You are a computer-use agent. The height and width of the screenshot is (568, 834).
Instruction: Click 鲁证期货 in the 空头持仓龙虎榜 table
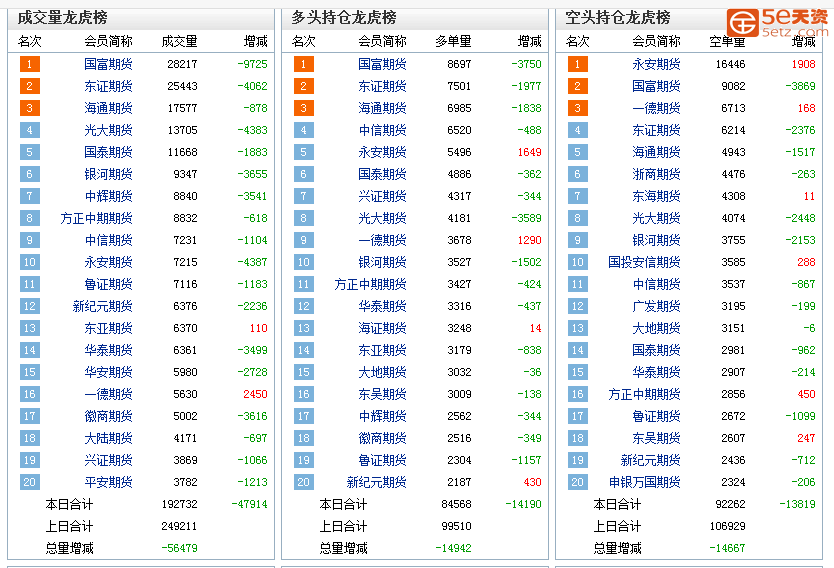coord(656,416)
